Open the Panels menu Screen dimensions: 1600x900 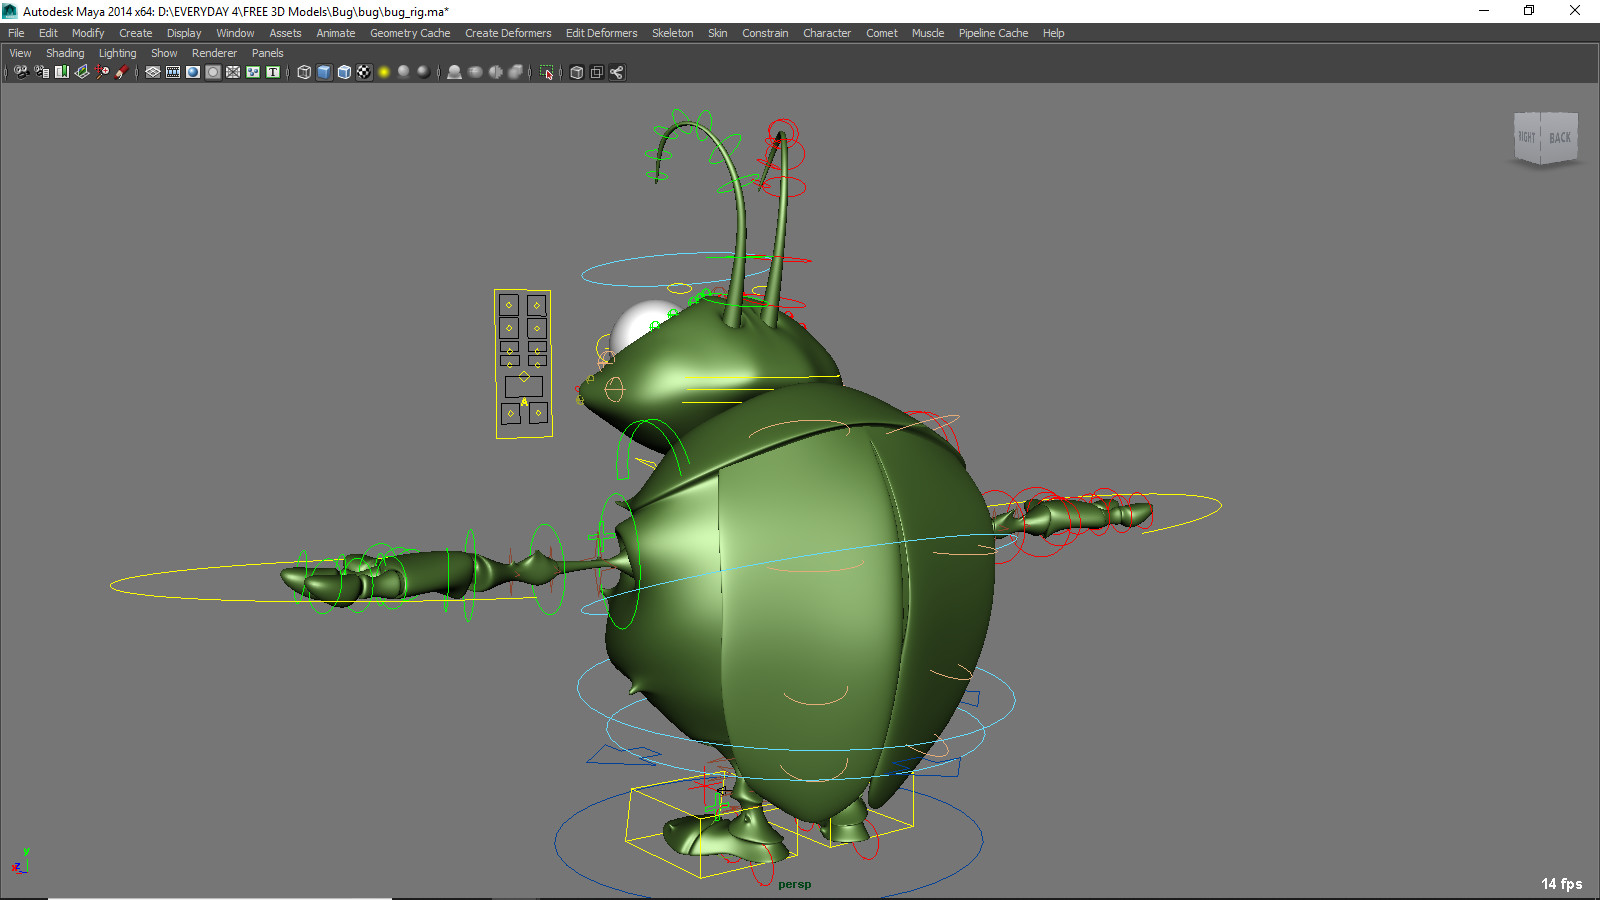point(267,52)
